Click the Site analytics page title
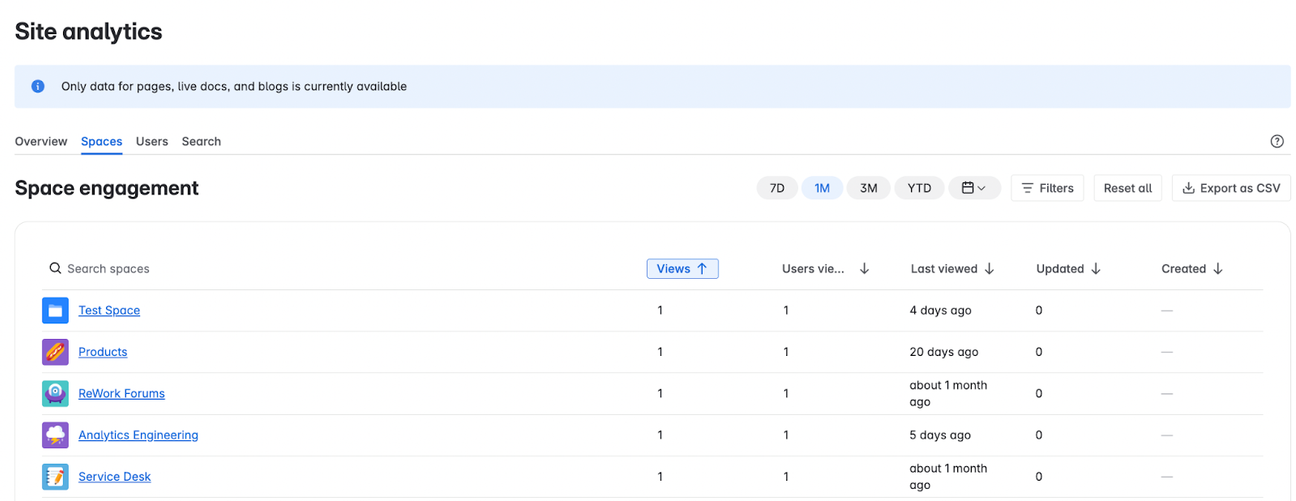This screenshot has width=1296, height=501. click(88, 31)
